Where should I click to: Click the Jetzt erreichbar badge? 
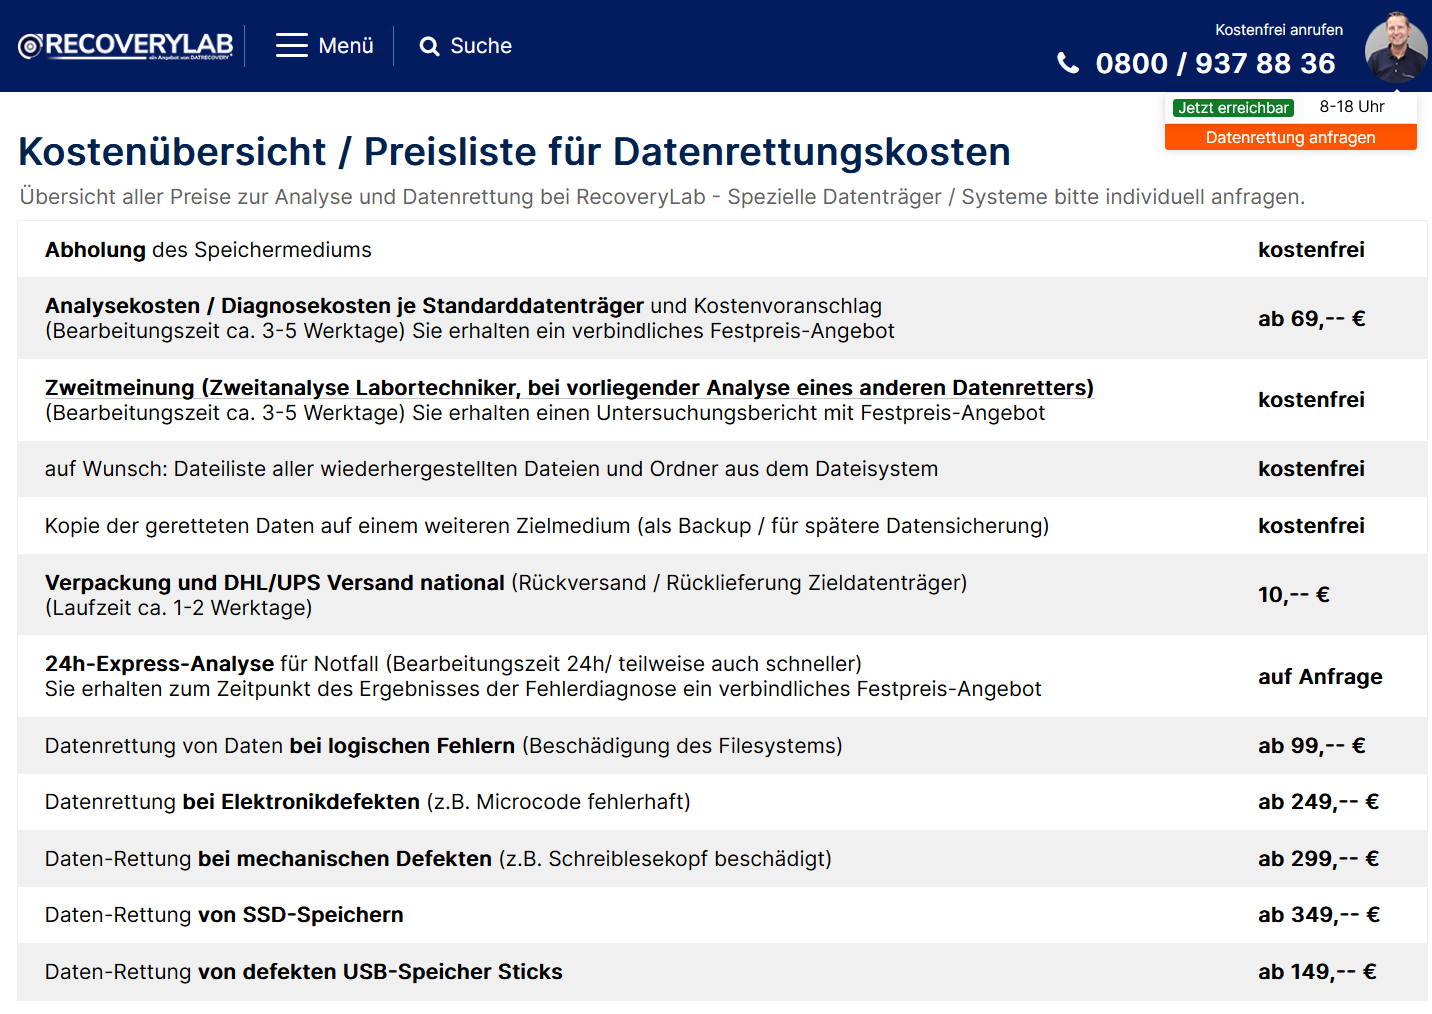(1233, 108)
